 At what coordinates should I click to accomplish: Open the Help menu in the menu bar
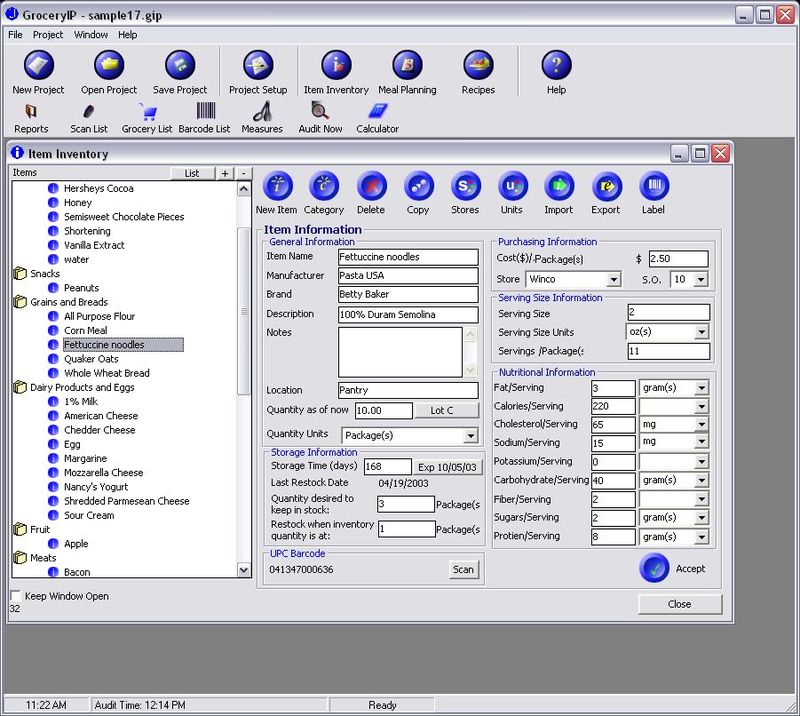[128, 35]
